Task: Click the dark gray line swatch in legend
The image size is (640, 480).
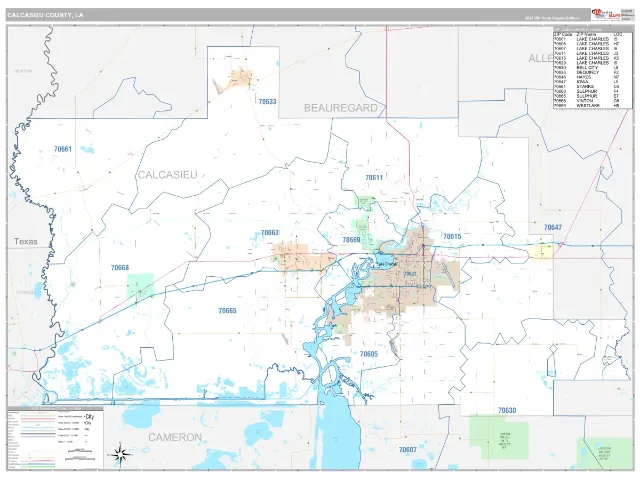Action: click(38, 433)
